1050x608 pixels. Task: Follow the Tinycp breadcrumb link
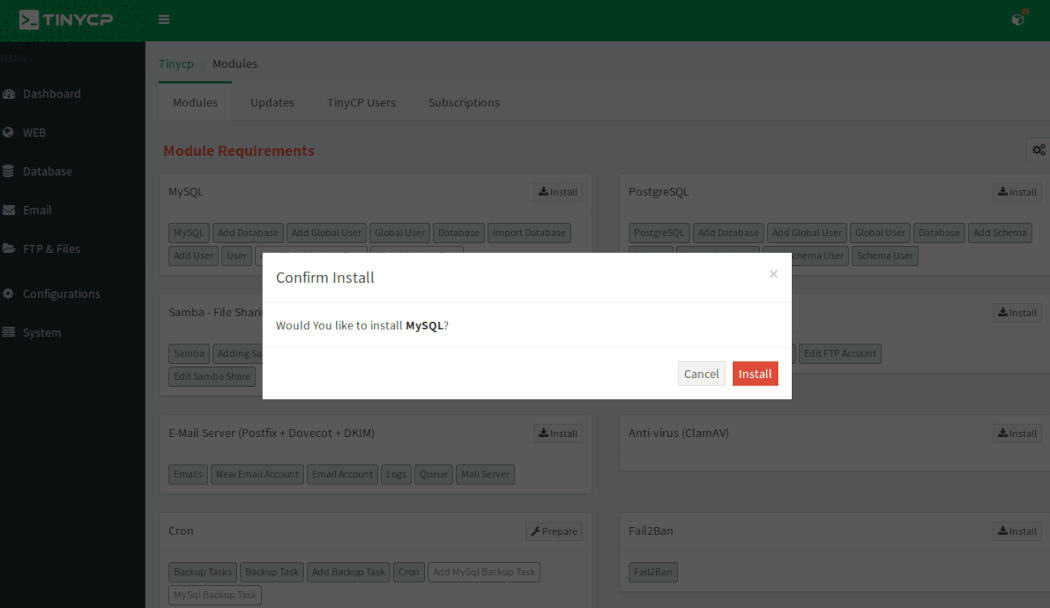coord(176,64)
